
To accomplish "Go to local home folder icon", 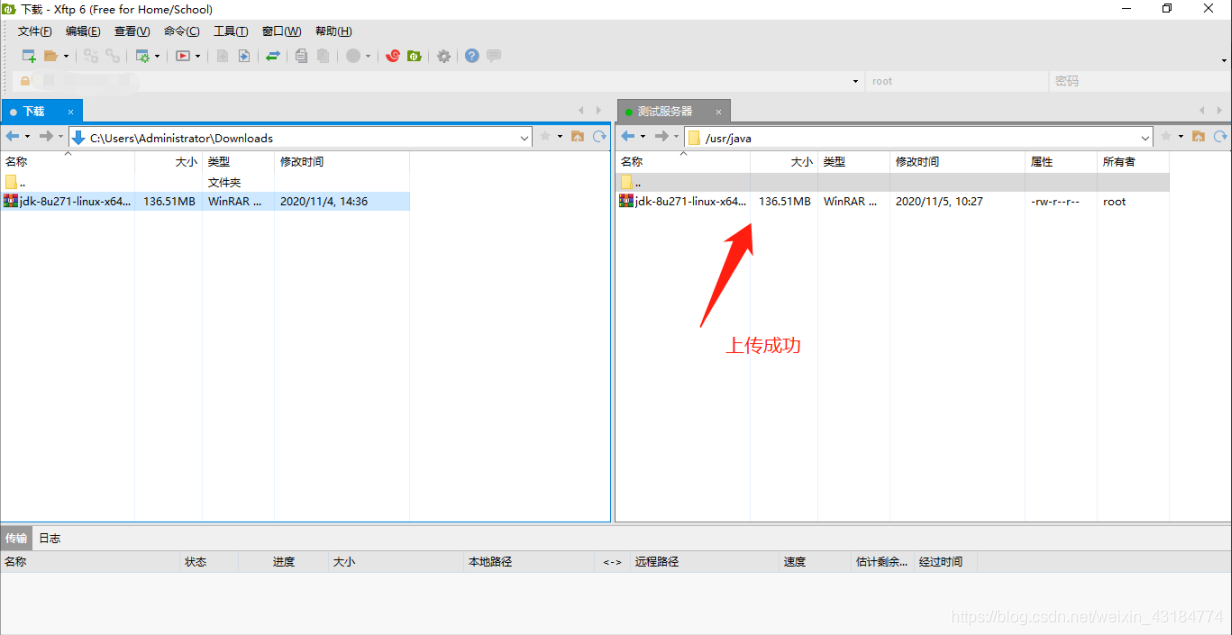I will [578, 137].
